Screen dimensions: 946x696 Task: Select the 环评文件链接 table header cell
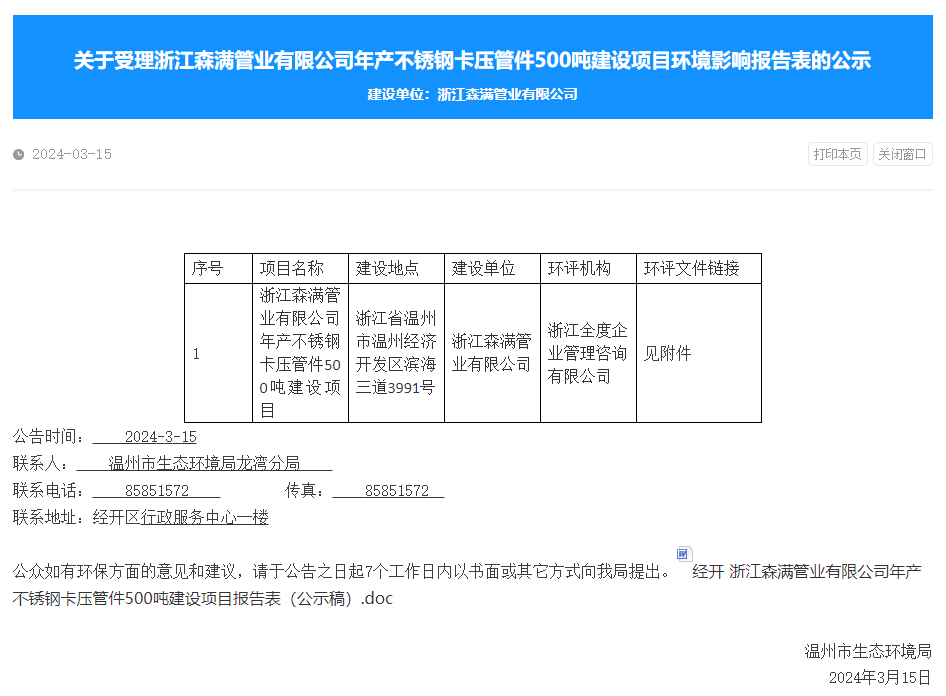point(699,268)
